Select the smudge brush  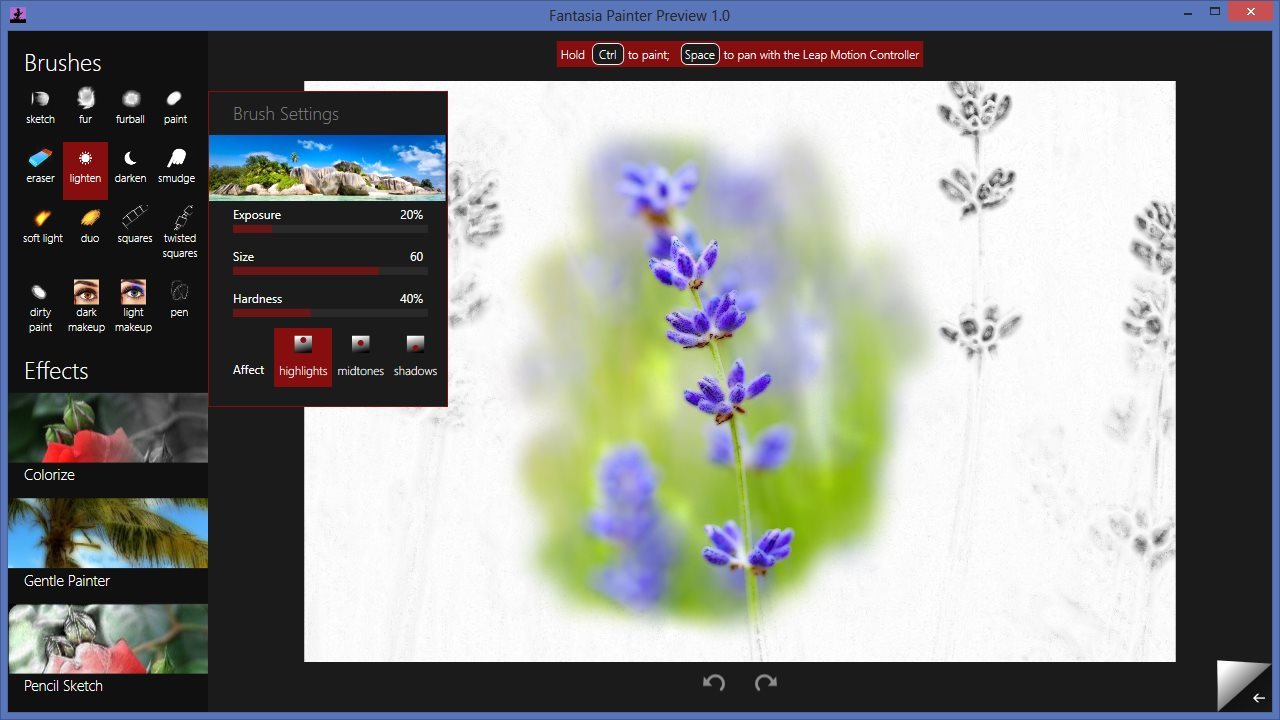click(176, 166)
